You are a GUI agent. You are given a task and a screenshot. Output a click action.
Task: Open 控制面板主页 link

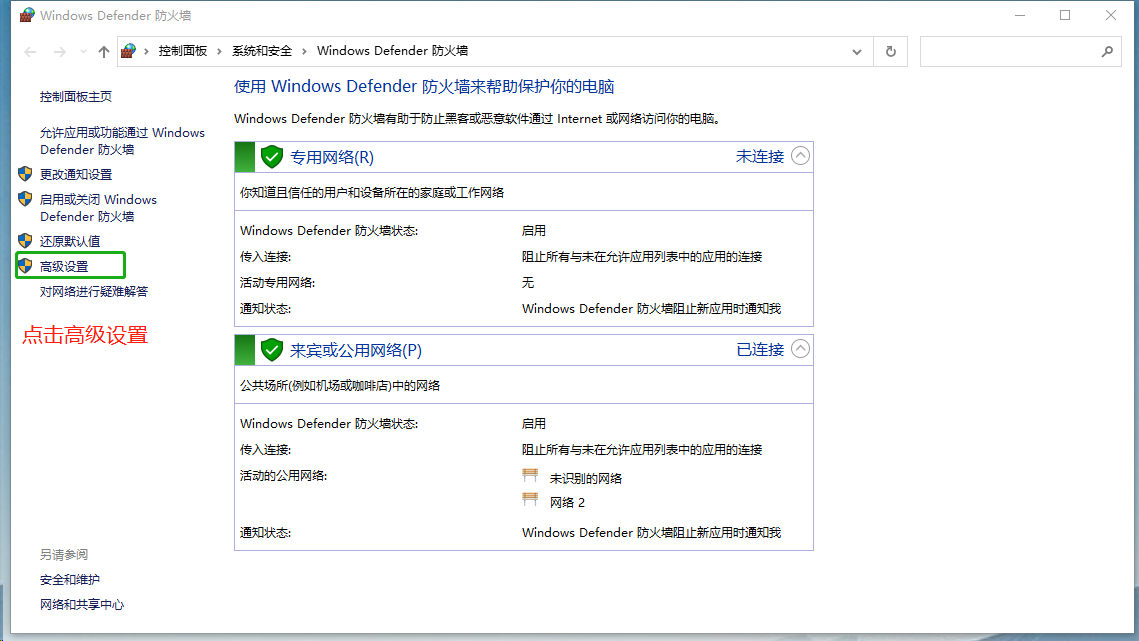pos(76,97)
